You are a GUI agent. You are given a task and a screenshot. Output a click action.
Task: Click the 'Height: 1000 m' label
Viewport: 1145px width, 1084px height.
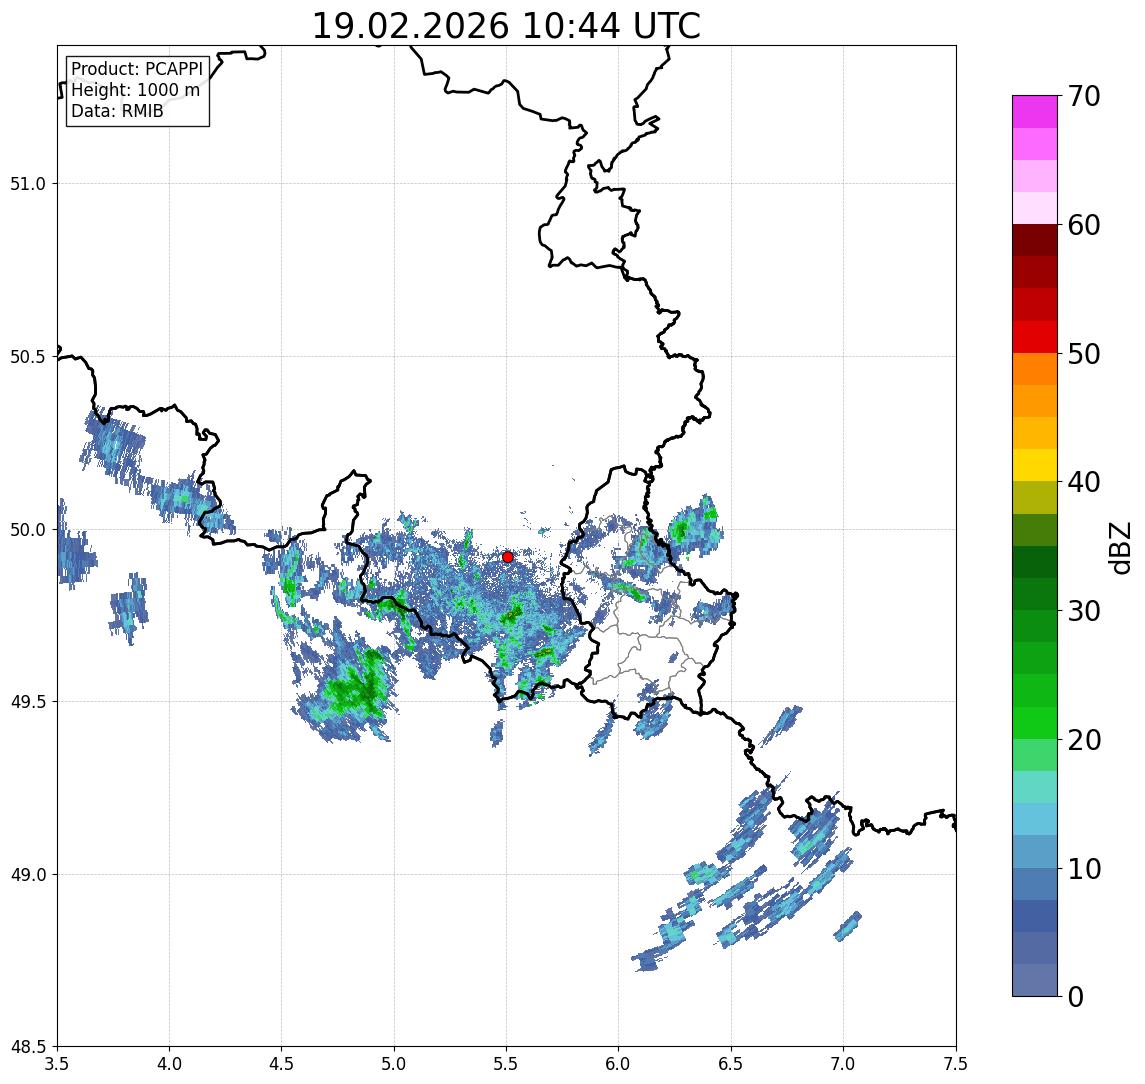point(135,90)
